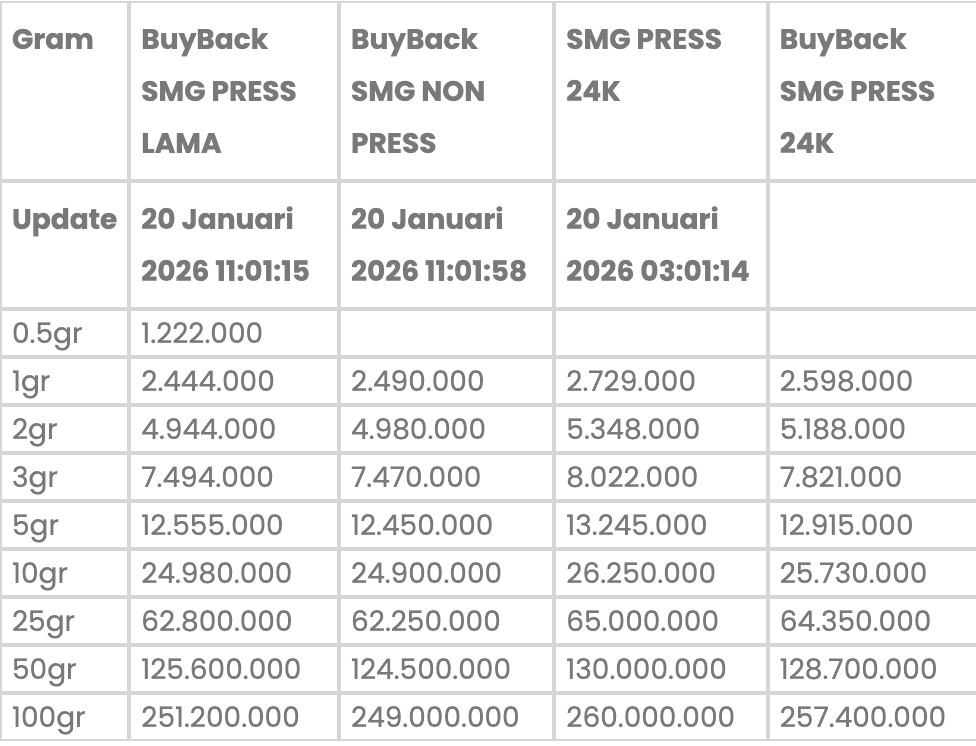The width and height of the screenshot is (976, 746).
Task: Select the BuyBack SMG PRESS LAMA header
Action: click(218, 91)
